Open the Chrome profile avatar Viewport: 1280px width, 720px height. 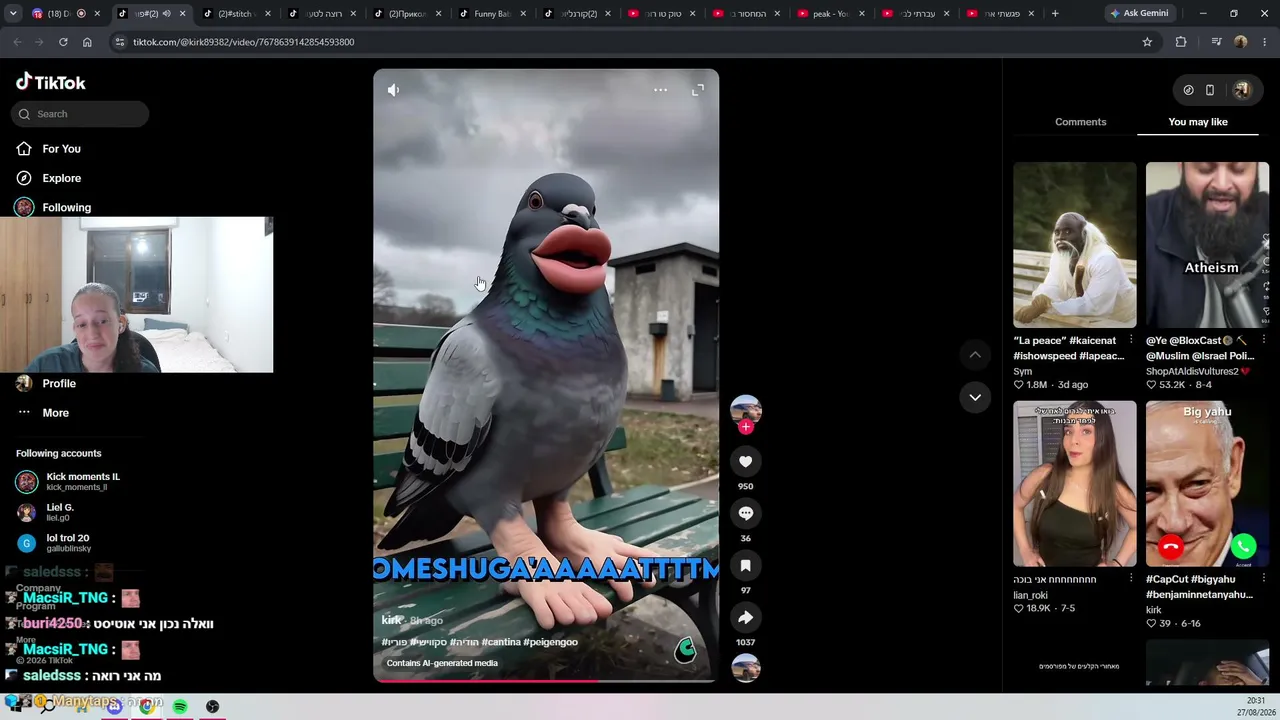click(x=1241, y=42)
